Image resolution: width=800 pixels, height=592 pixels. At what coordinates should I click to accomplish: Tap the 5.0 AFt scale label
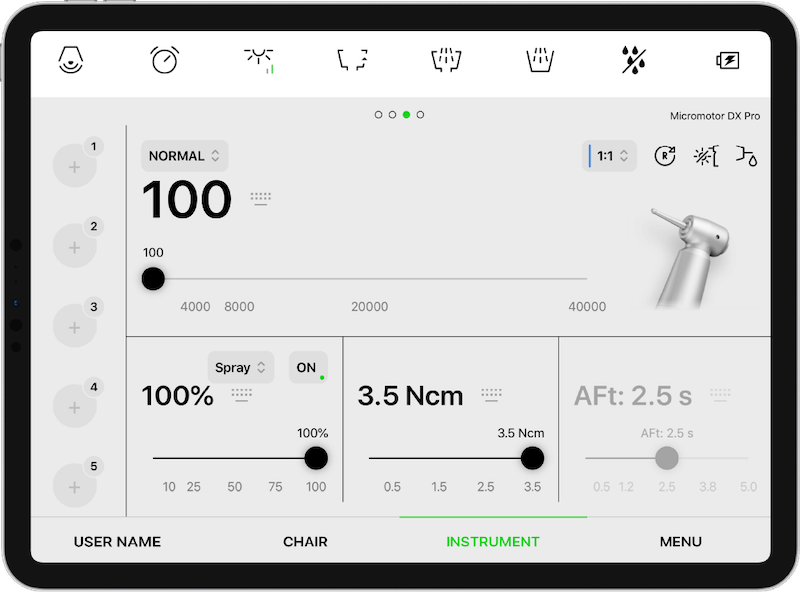click(748, 486)
